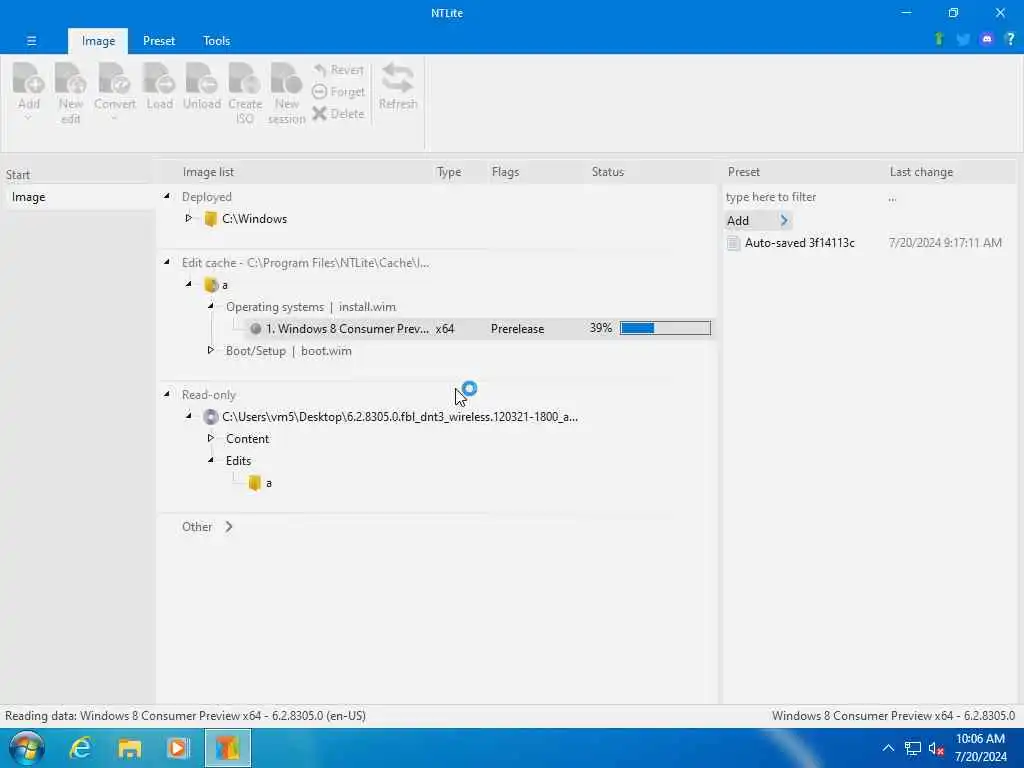Click the 7/20/2024 9:17:11 AM timestamp
Viewport: 1024px width, 768px height.
[945, 243]
